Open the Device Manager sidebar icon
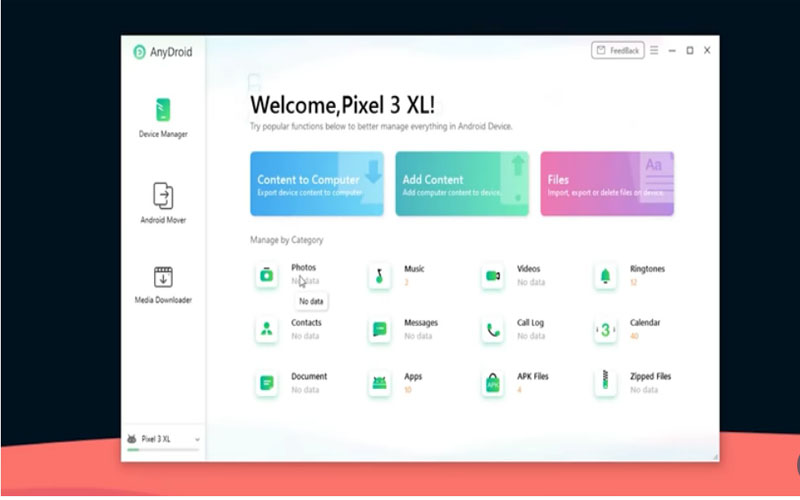The height and width of the screenshot is (500, 800). [x=163, y=110]
